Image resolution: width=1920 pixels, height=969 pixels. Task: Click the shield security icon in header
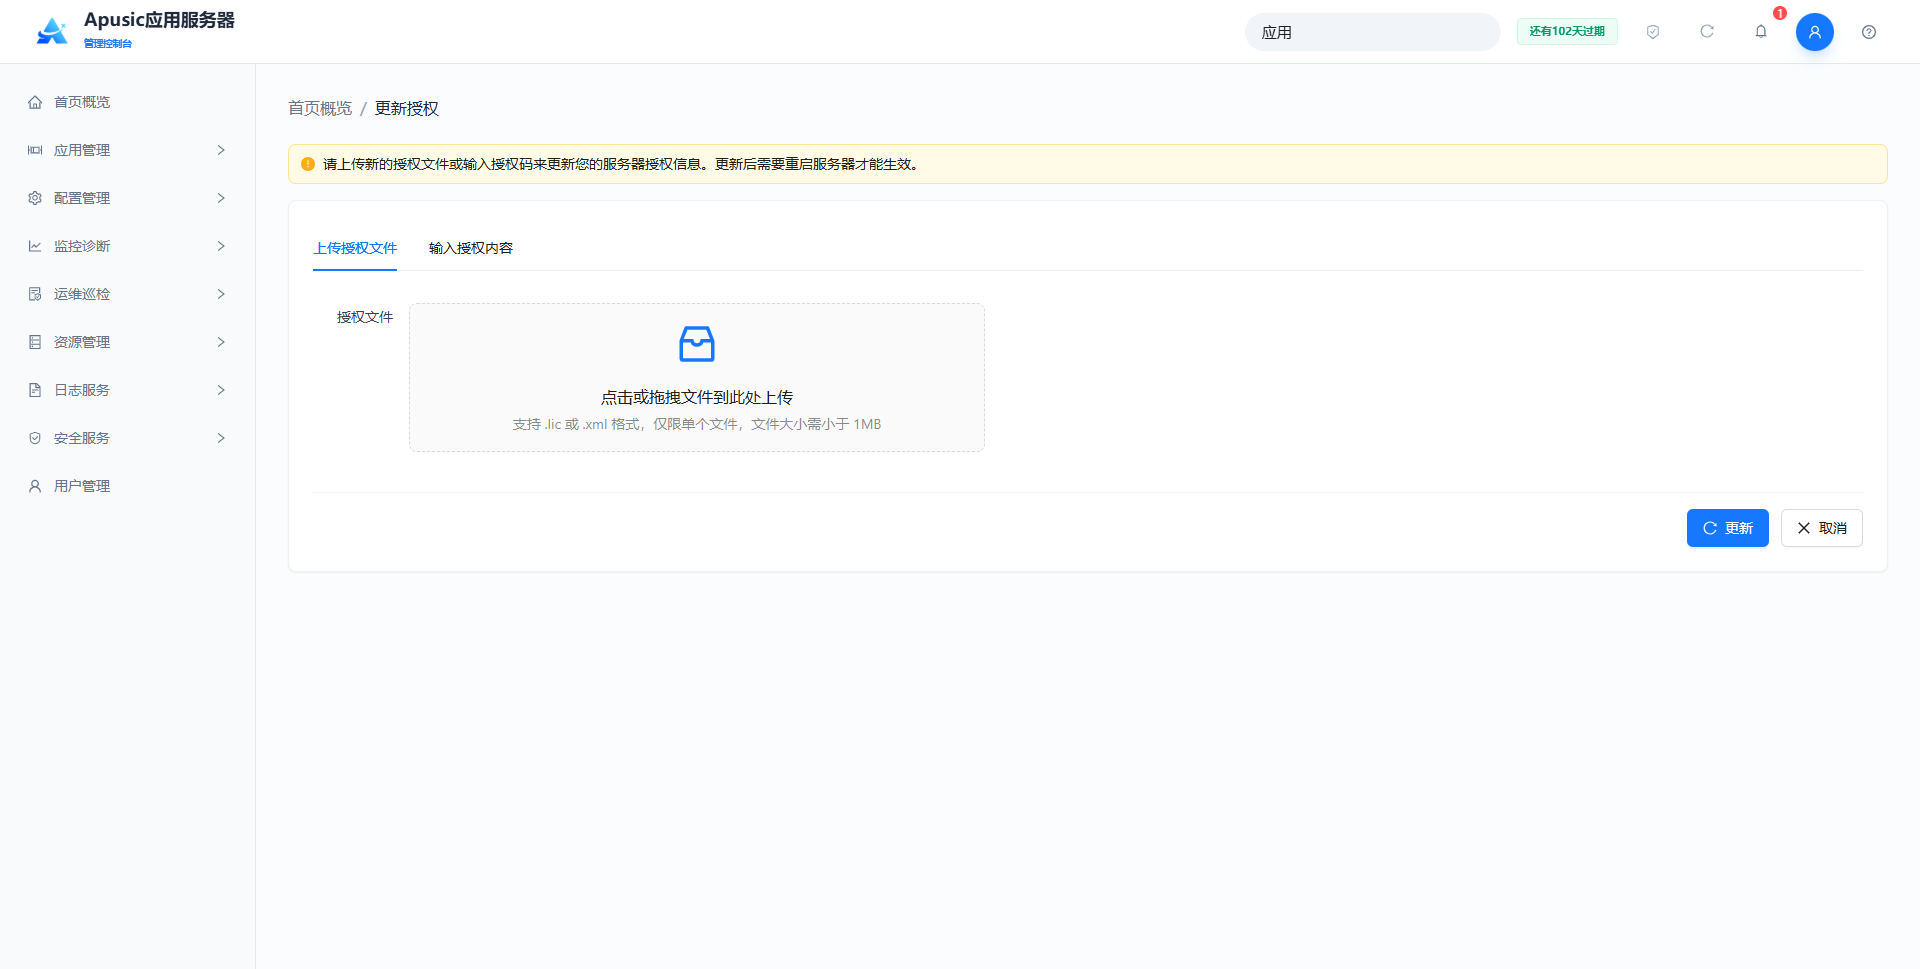click(x=1653, y=32)
